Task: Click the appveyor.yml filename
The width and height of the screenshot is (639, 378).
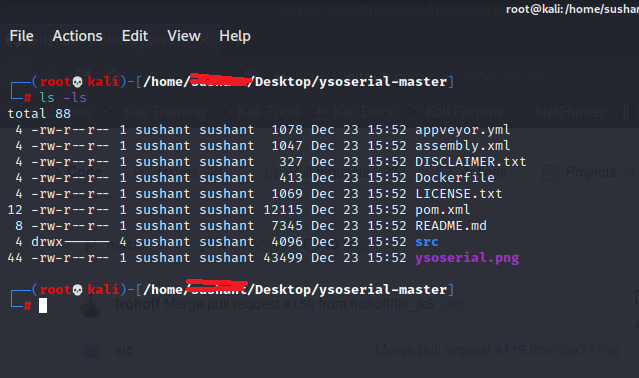Action: 463,130
